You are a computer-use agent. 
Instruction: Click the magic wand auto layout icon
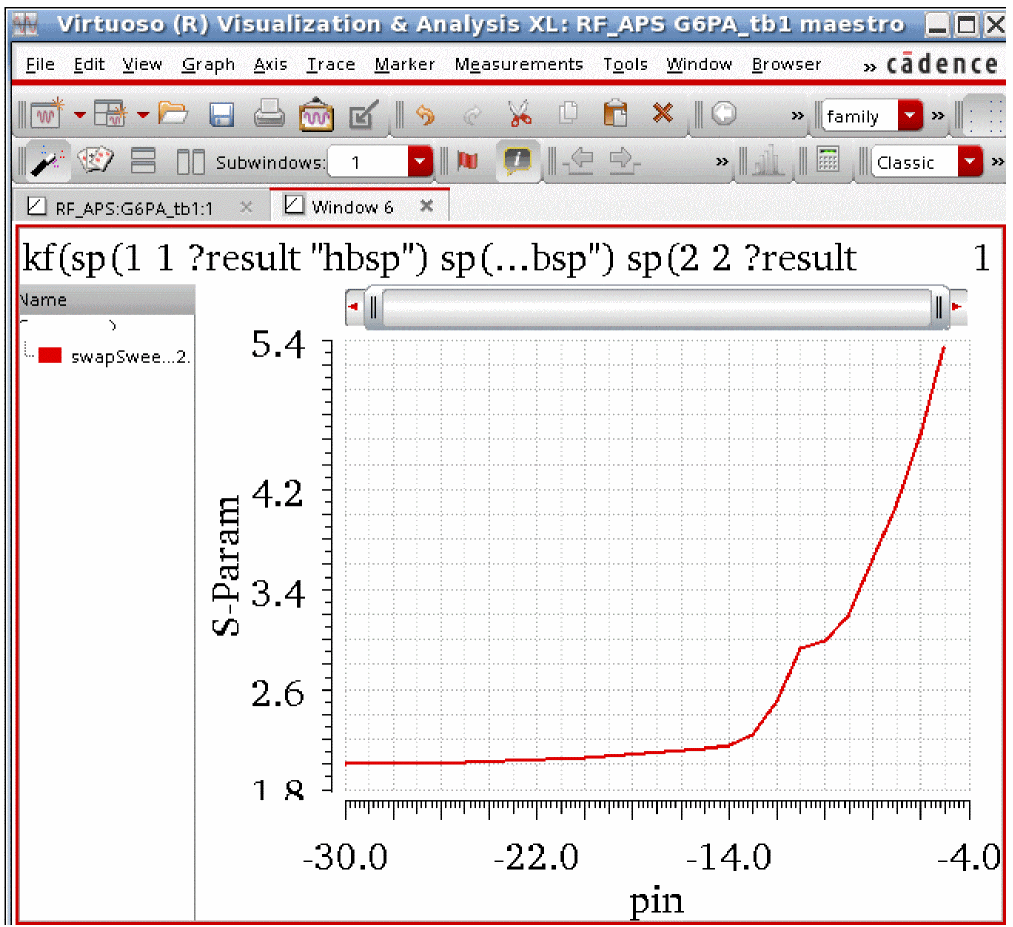(48, 161)
